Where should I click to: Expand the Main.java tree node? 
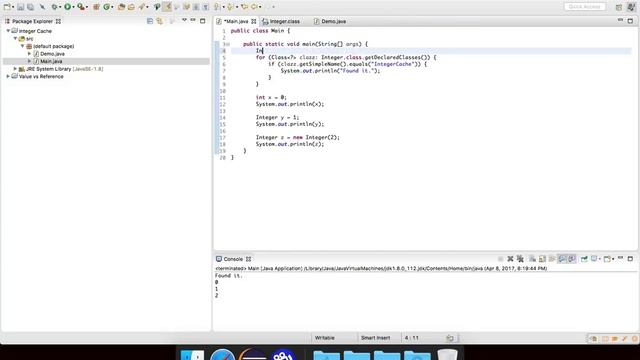29,61
